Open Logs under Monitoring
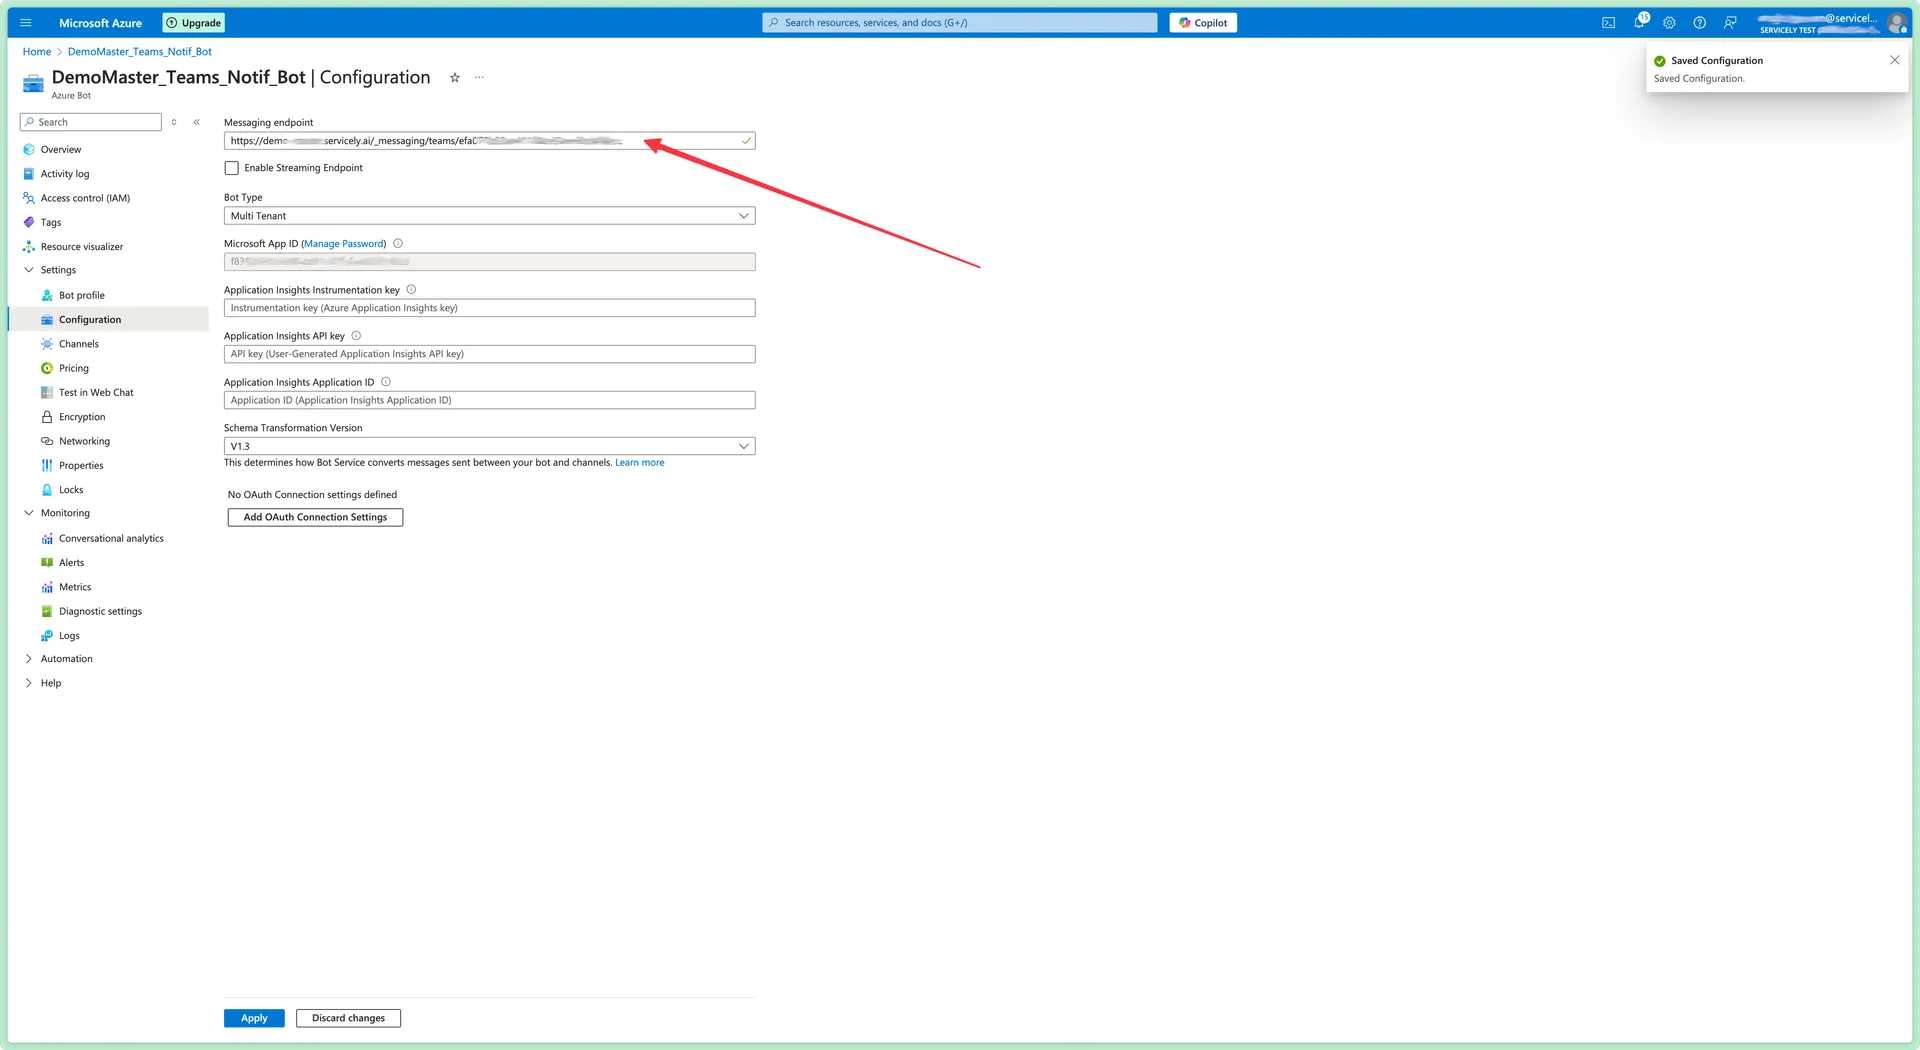The image size is (1920, 1050). click(69, 636)
